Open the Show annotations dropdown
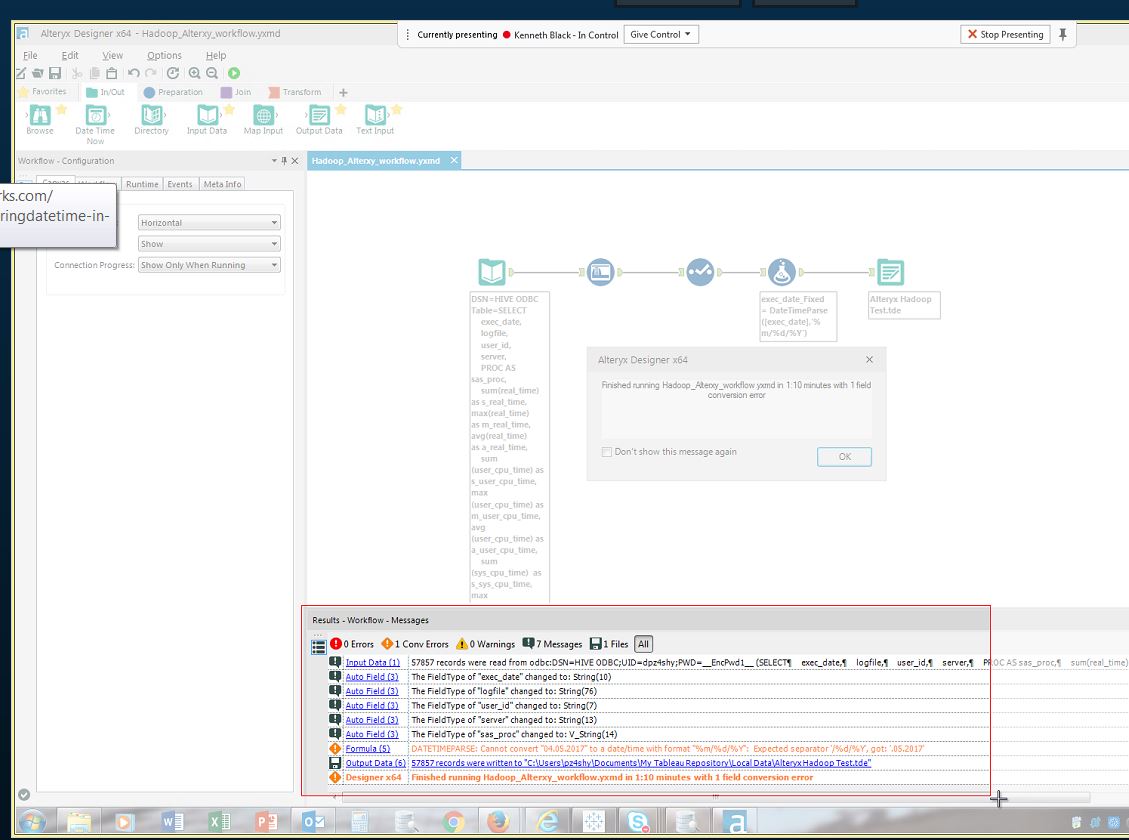The height and width of the screenshot is (840, 1129). (209, 244)
